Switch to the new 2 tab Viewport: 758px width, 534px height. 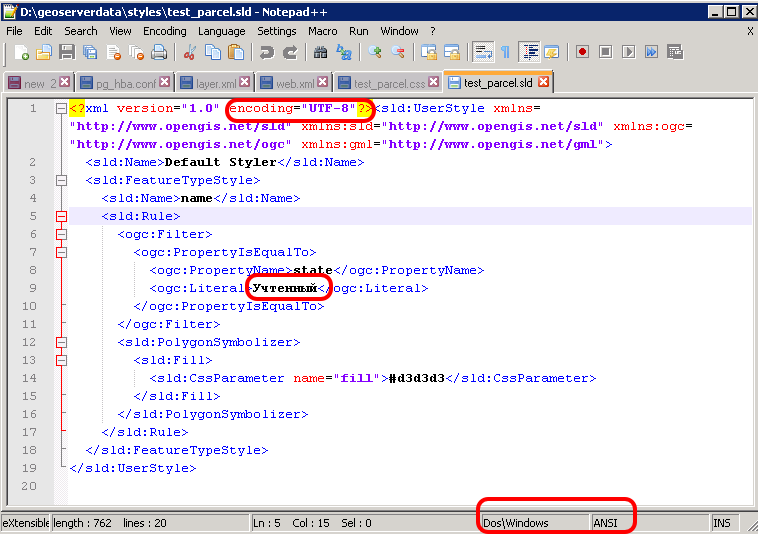click(39, 84)
